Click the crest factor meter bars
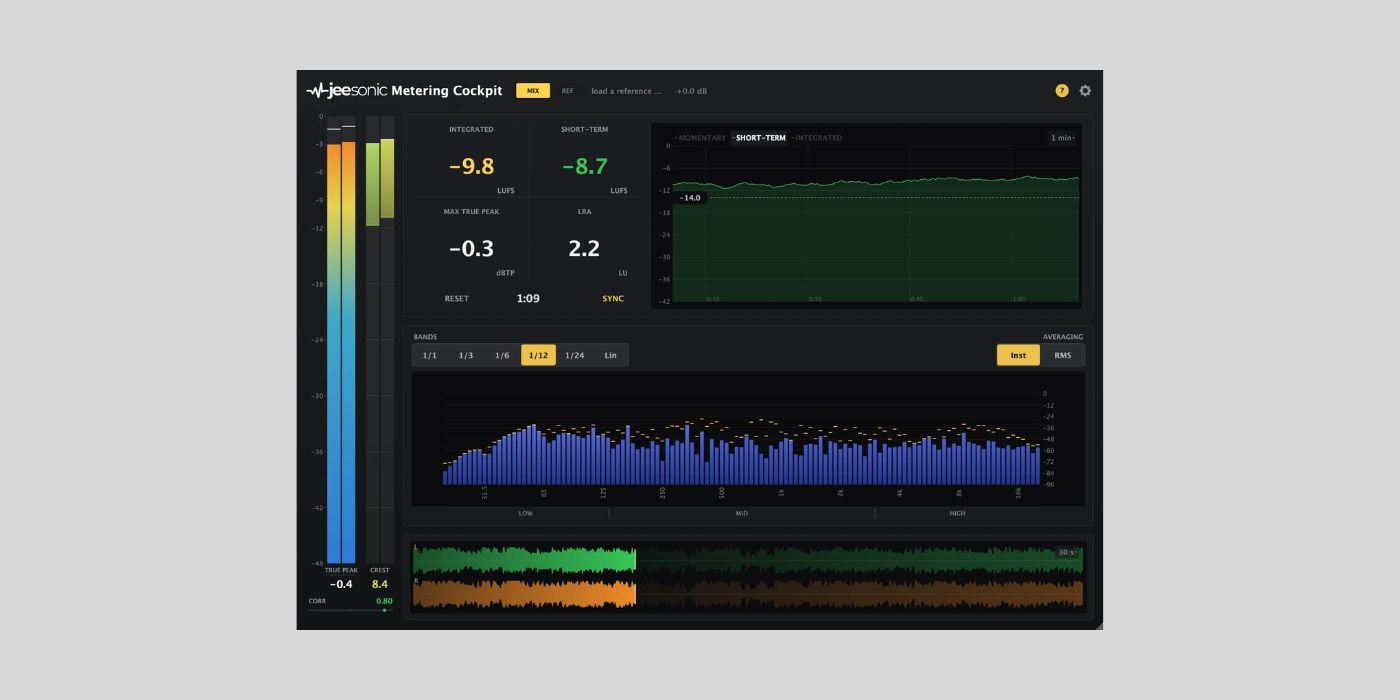The width and height of the screenshot is (1400, 700). 380,340
